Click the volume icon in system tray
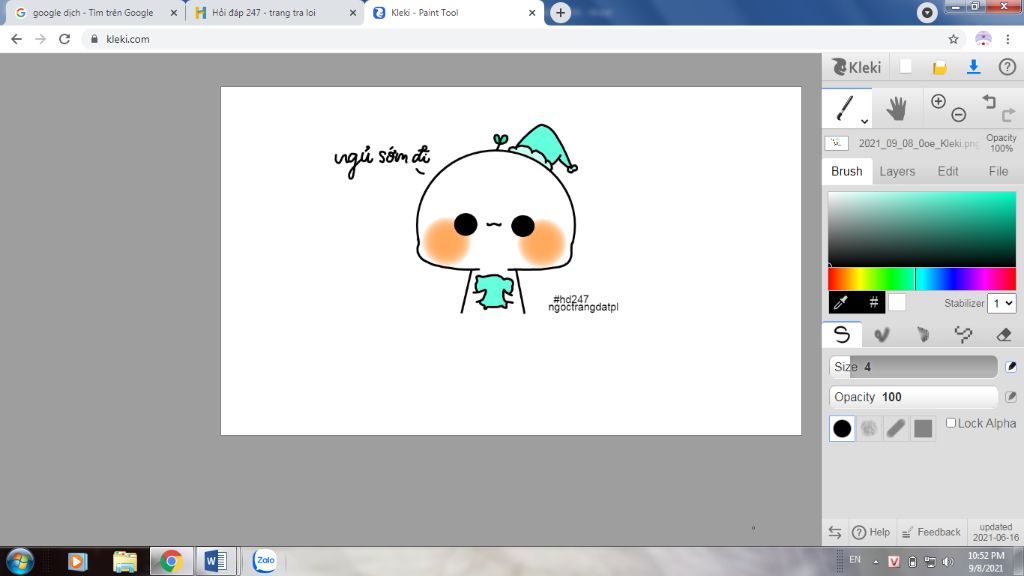The image size is (1024, 576). point(948,562)
